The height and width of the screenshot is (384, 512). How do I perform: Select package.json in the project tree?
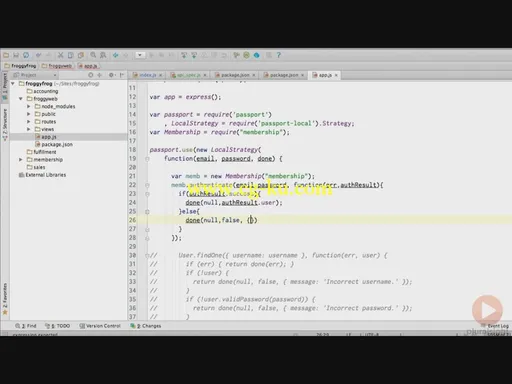[54, 144]
